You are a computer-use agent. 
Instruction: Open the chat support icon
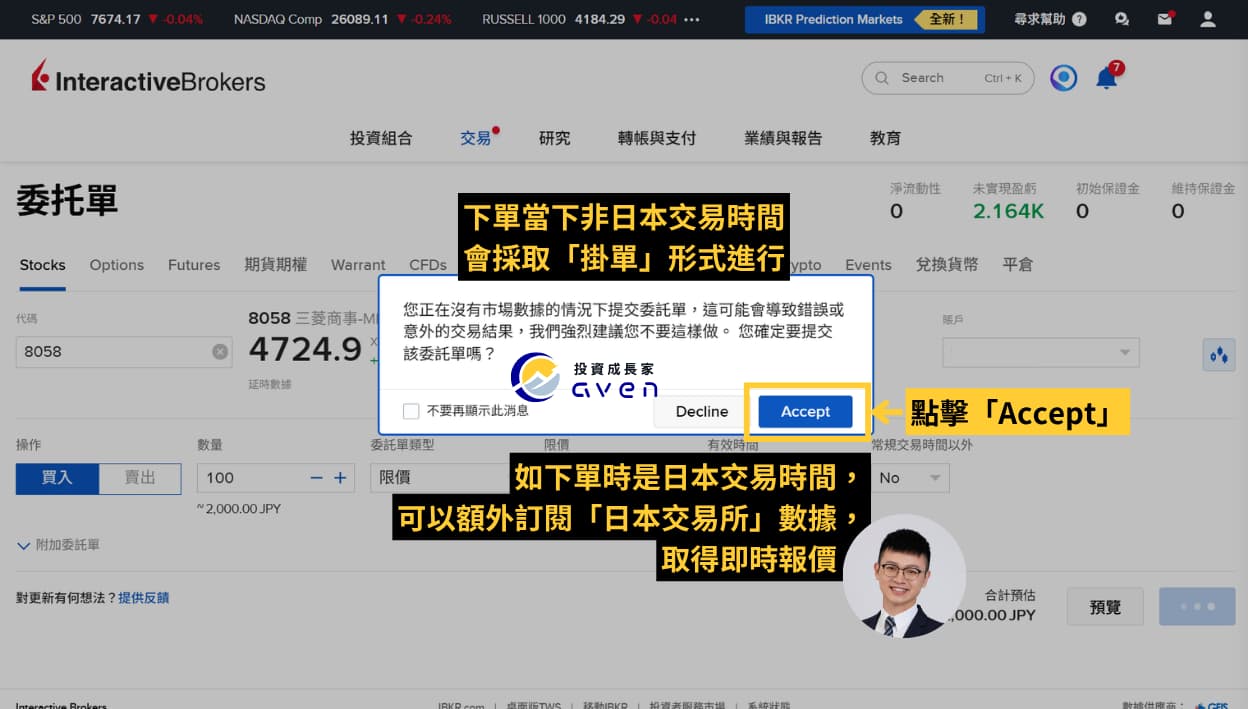pyautogui.click(x=1122, y=19)
